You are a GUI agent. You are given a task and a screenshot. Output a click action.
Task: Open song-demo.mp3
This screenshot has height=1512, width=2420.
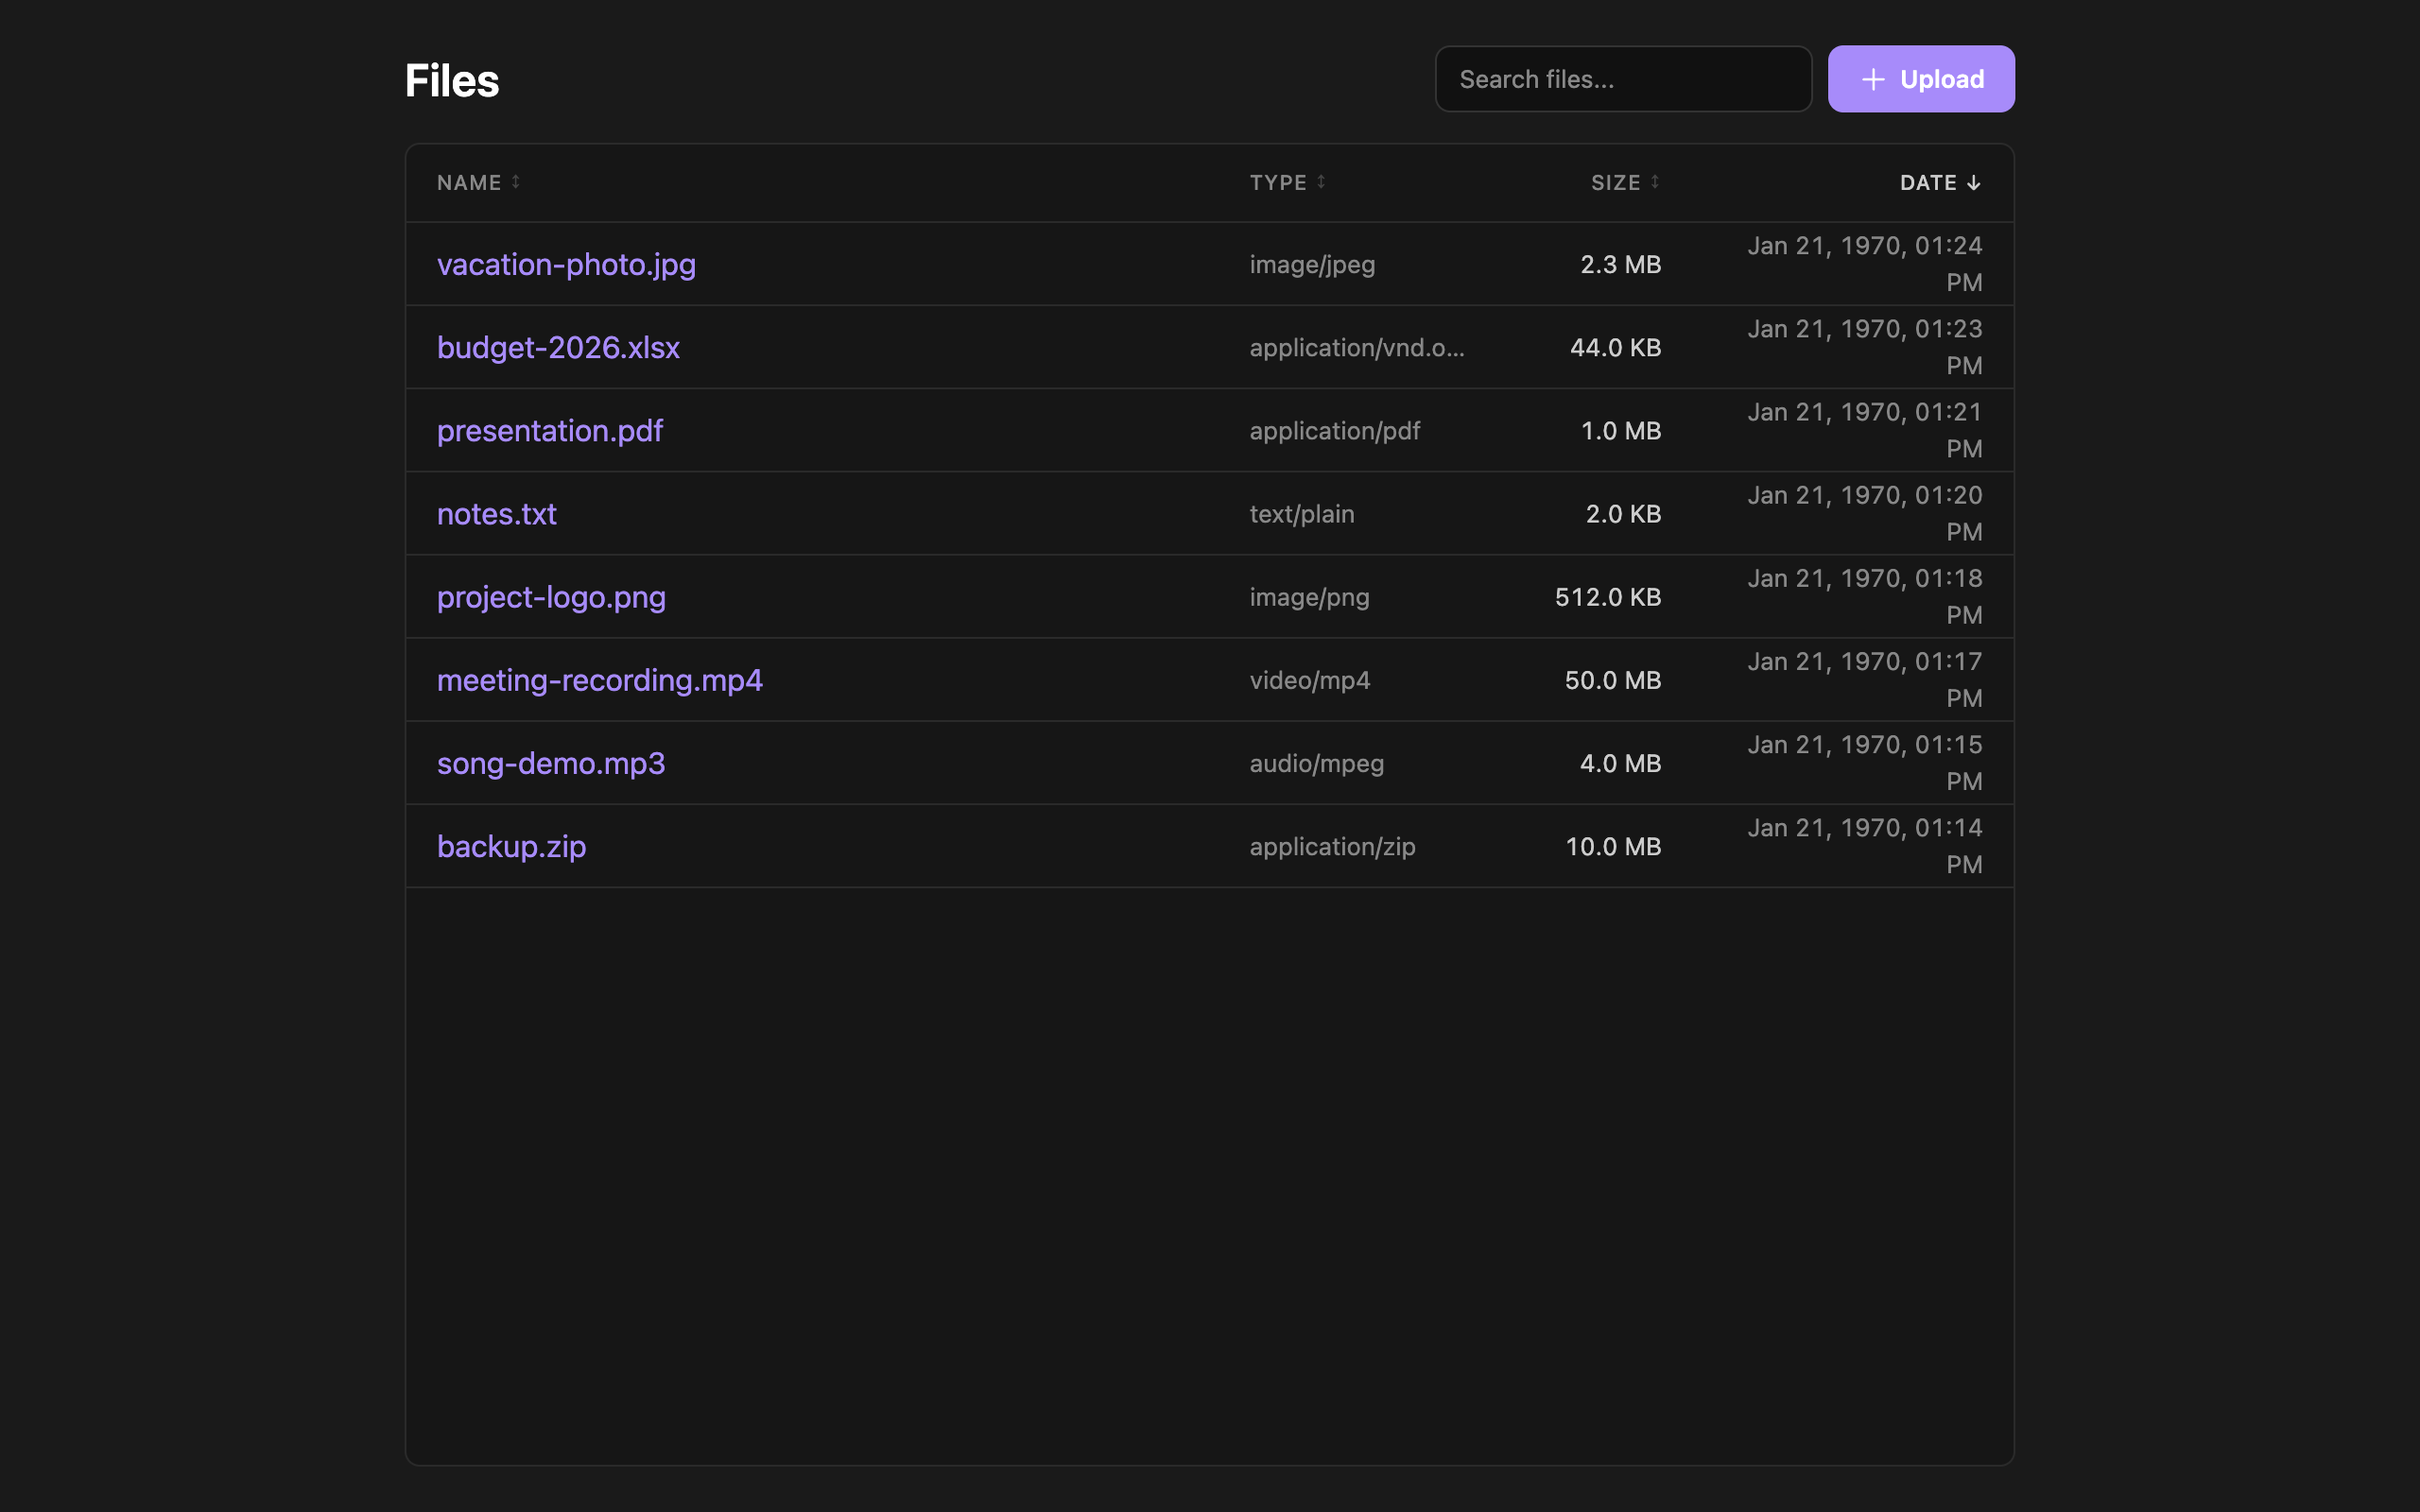(550, 762)
